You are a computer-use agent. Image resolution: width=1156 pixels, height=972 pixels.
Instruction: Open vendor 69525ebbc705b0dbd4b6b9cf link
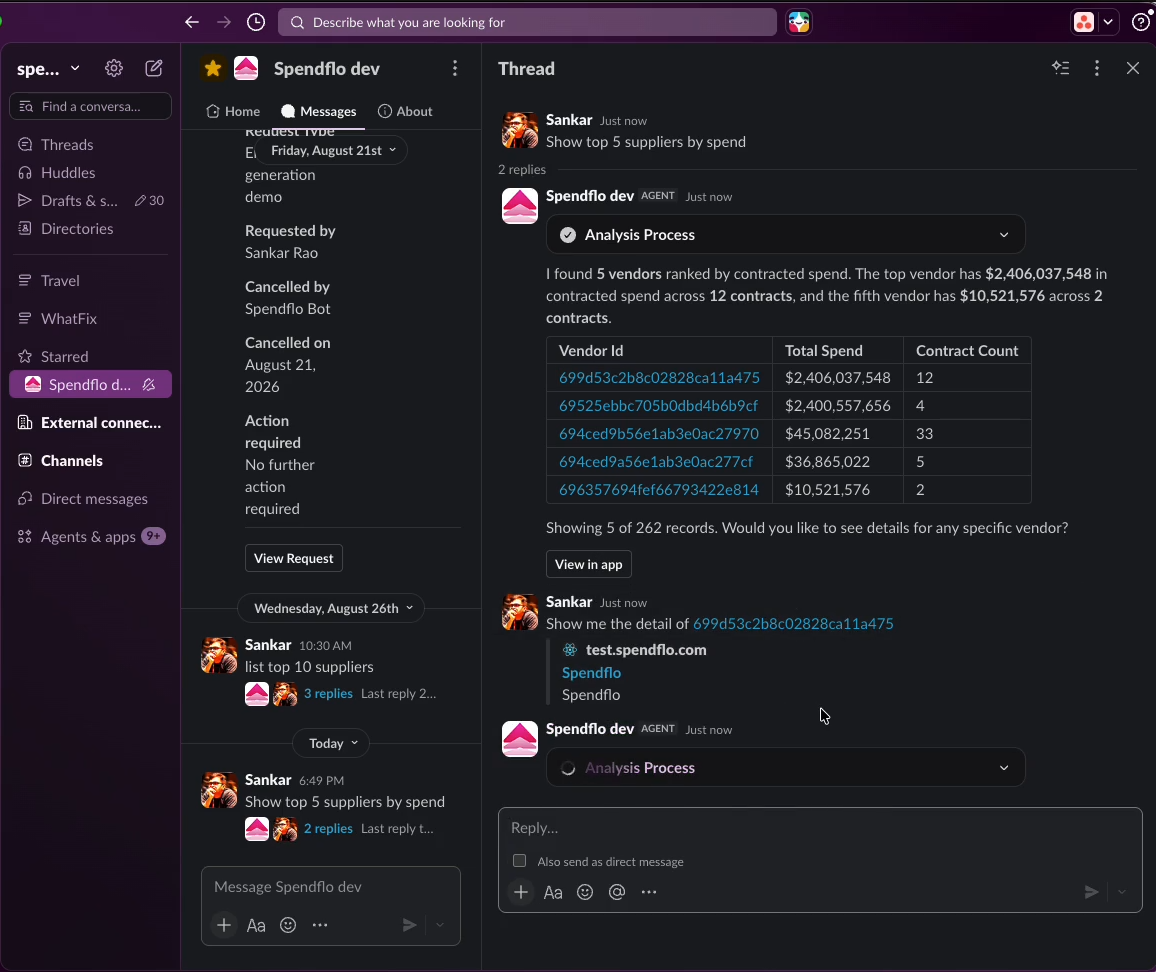click(658, 406)
